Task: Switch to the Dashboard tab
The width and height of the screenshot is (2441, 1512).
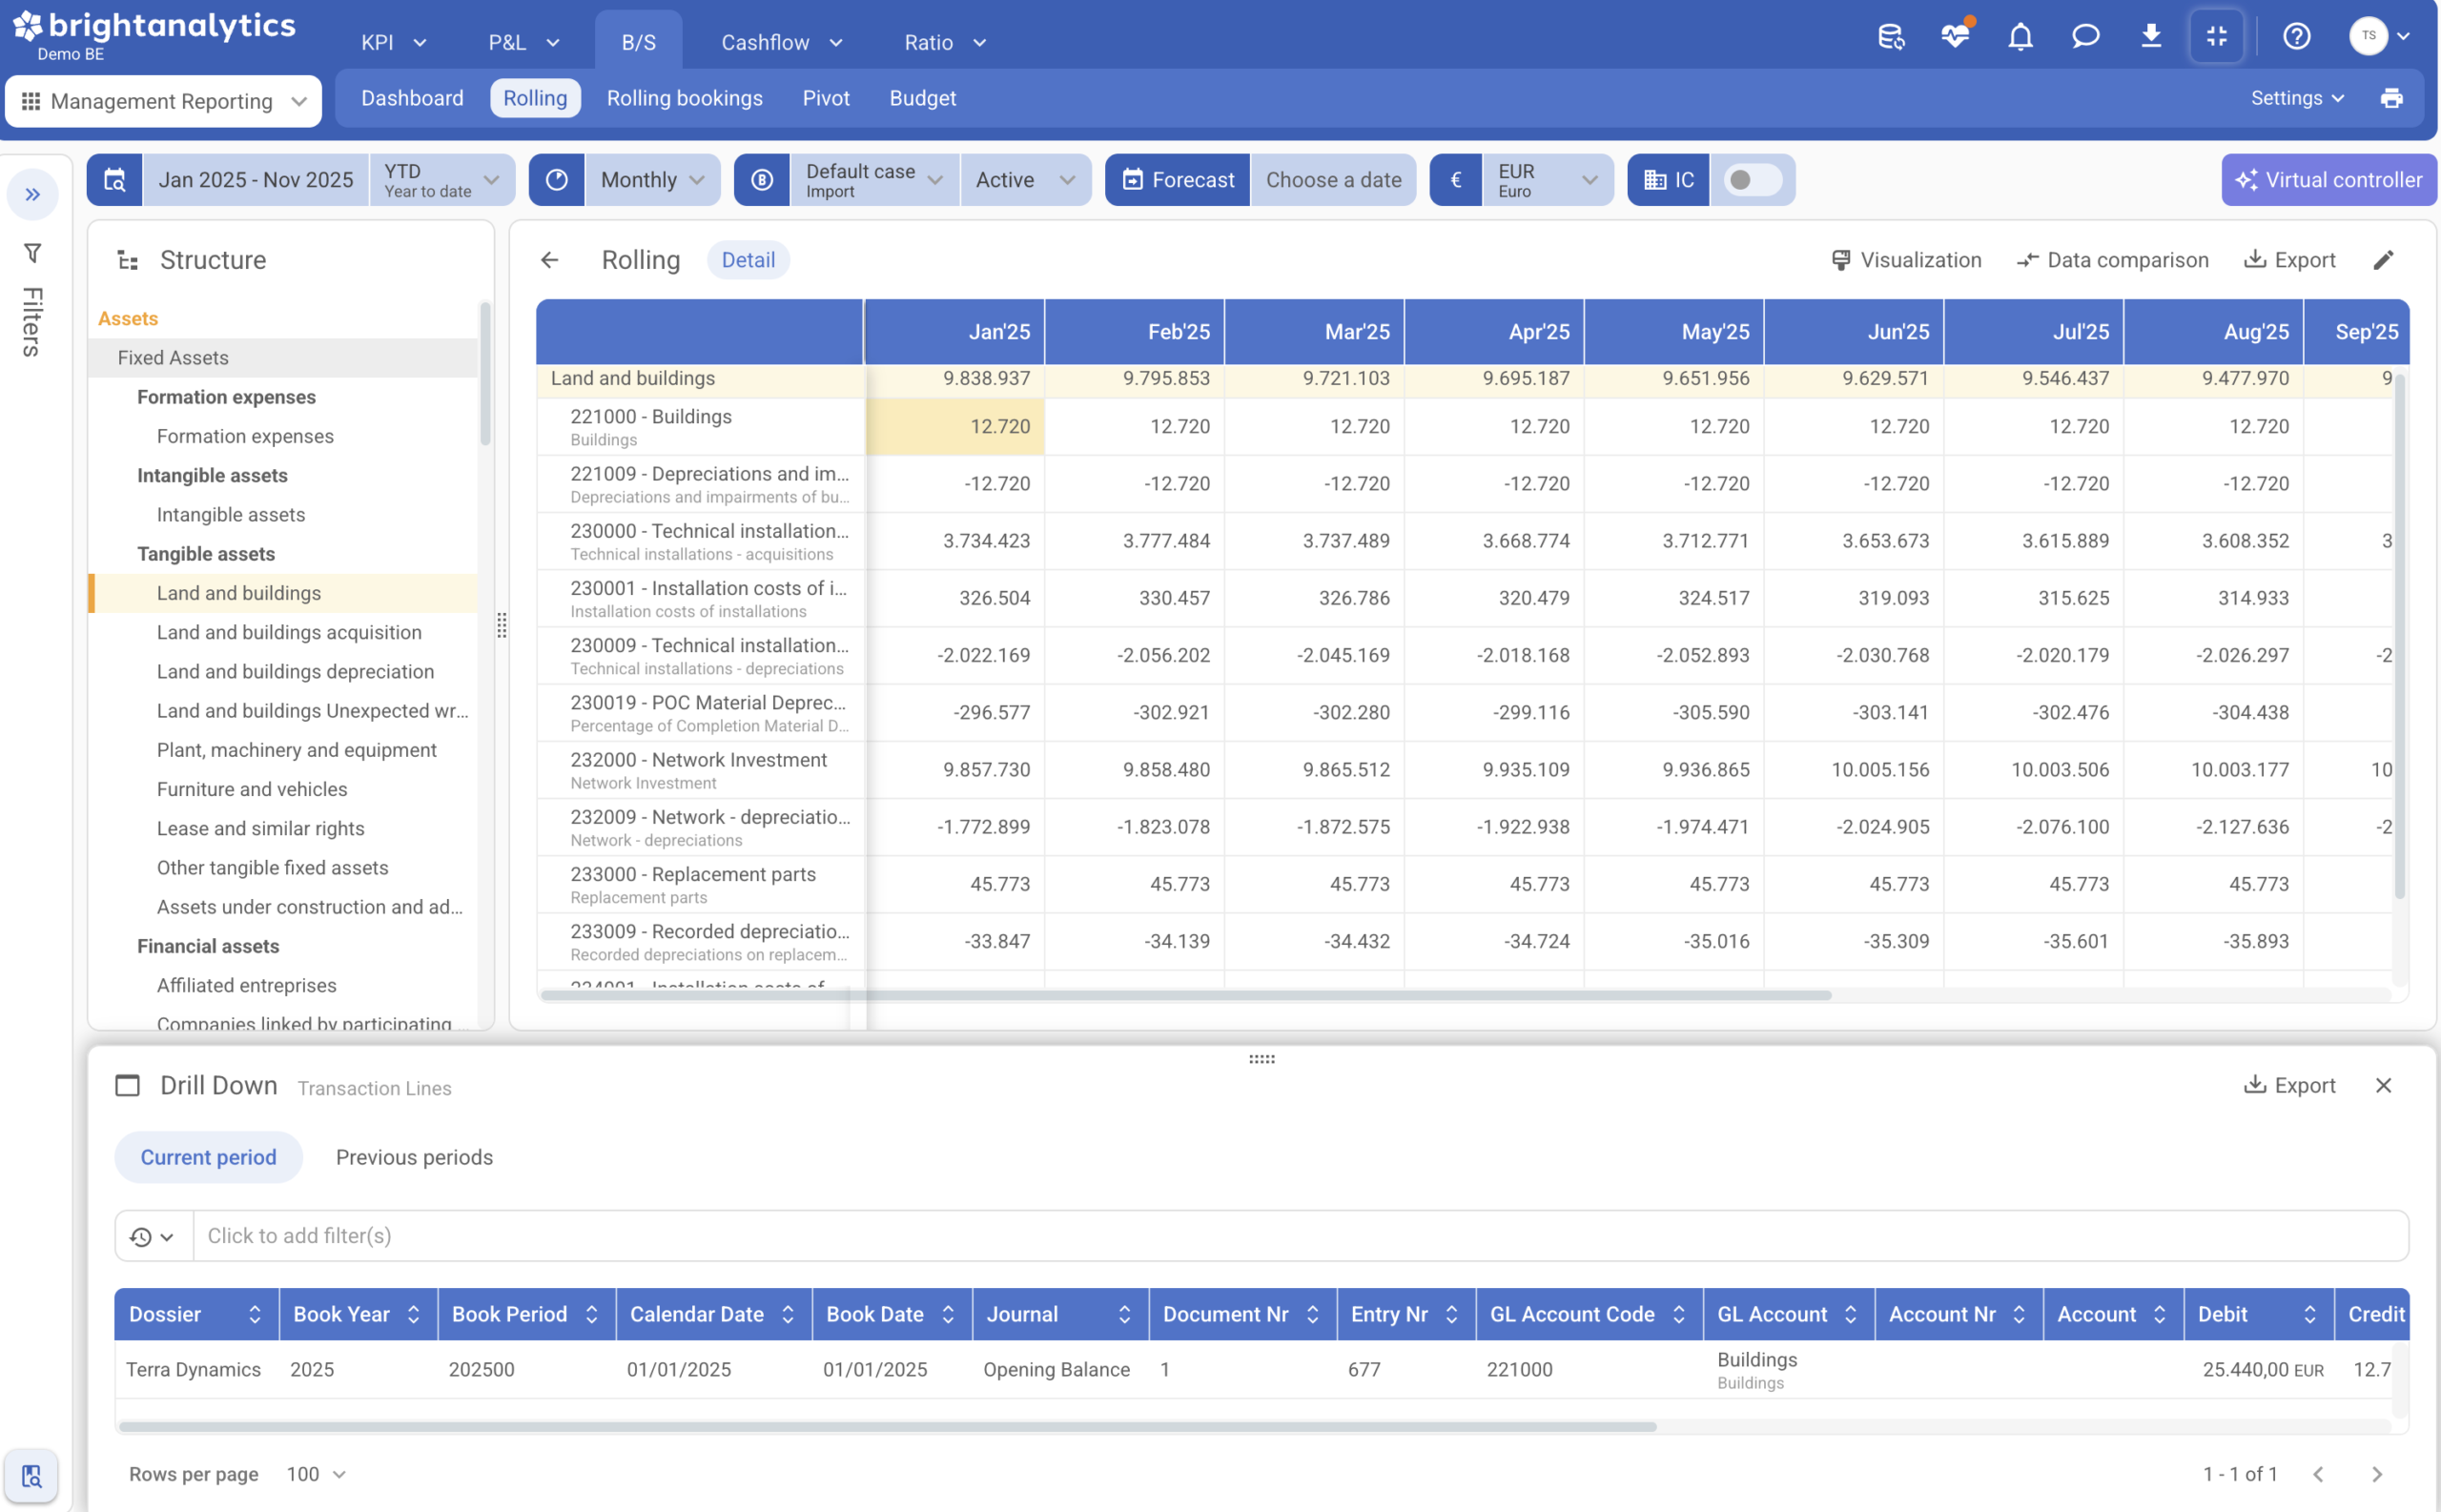Action: (x=412, y=98)
